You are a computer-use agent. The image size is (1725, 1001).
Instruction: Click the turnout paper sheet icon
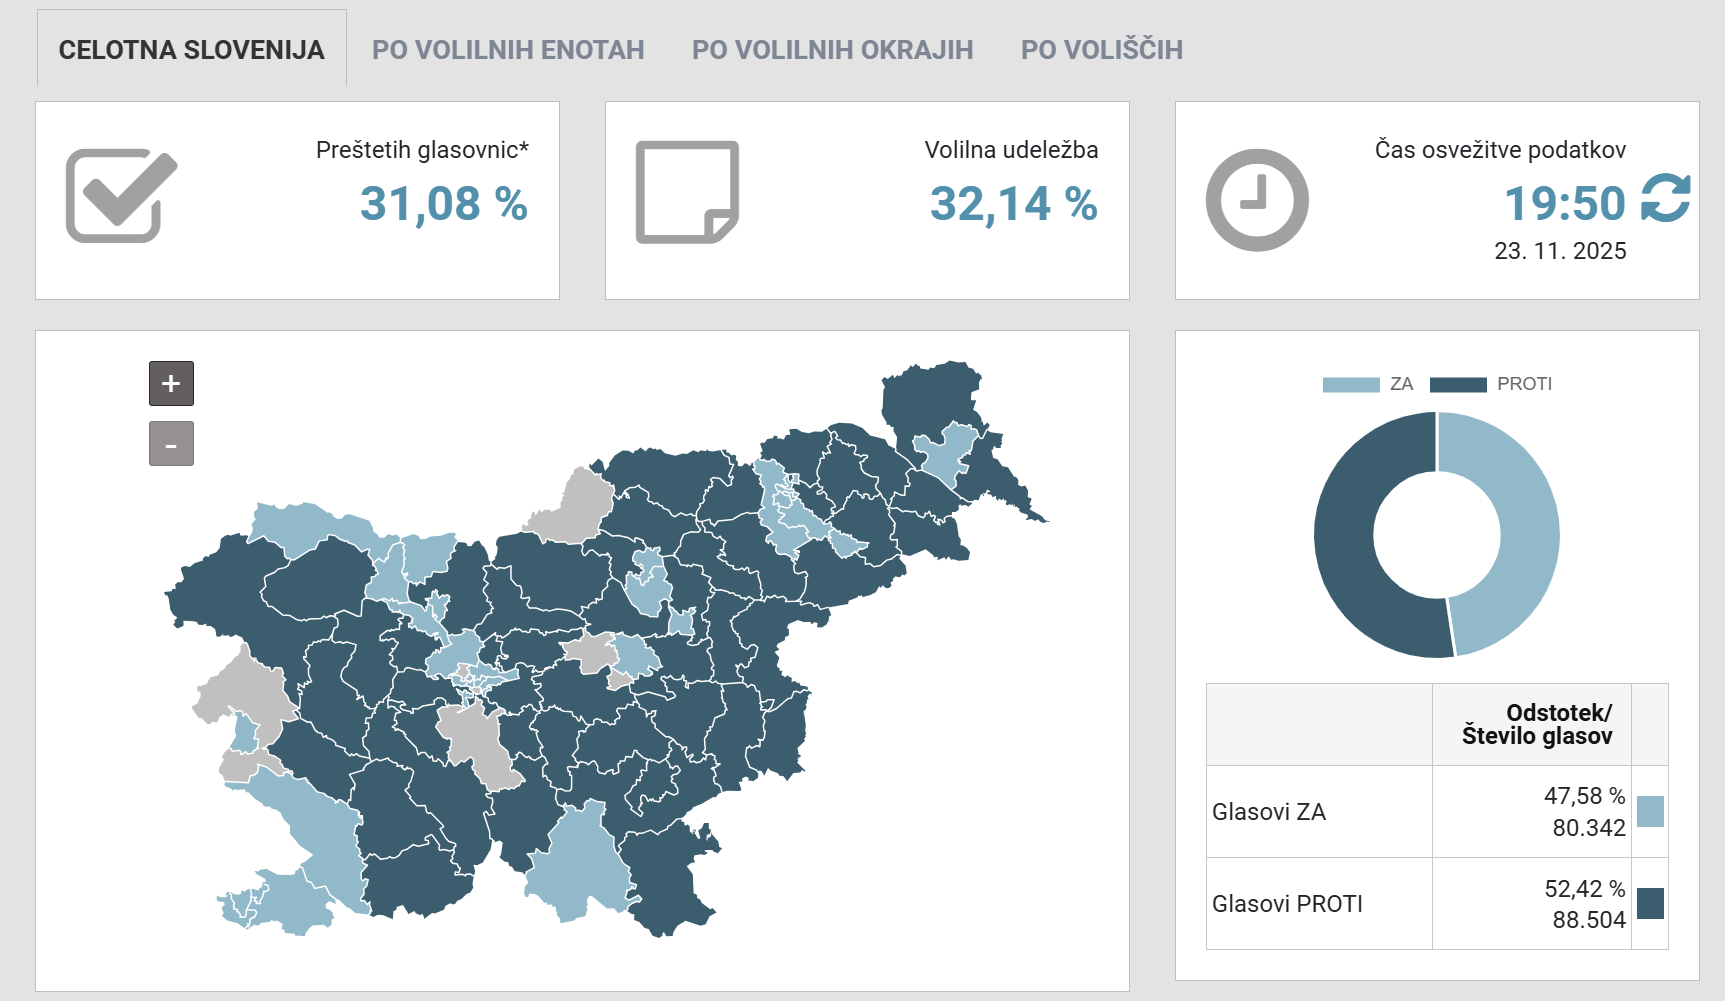687,192
